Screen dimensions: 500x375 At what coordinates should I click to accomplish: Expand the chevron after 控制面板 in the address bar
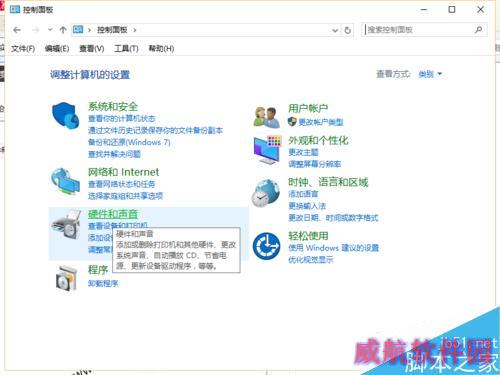[x=135, y=30]
